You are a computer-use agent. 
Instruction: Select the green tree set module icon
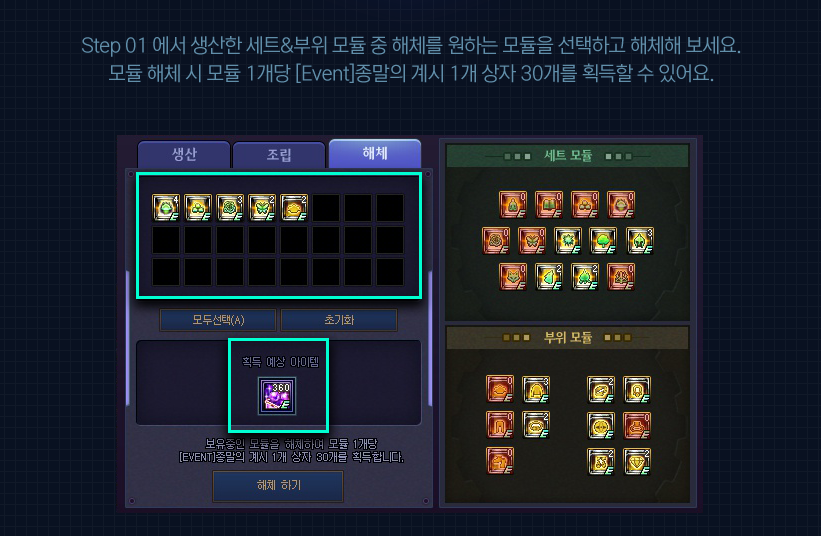click(603, 240)
